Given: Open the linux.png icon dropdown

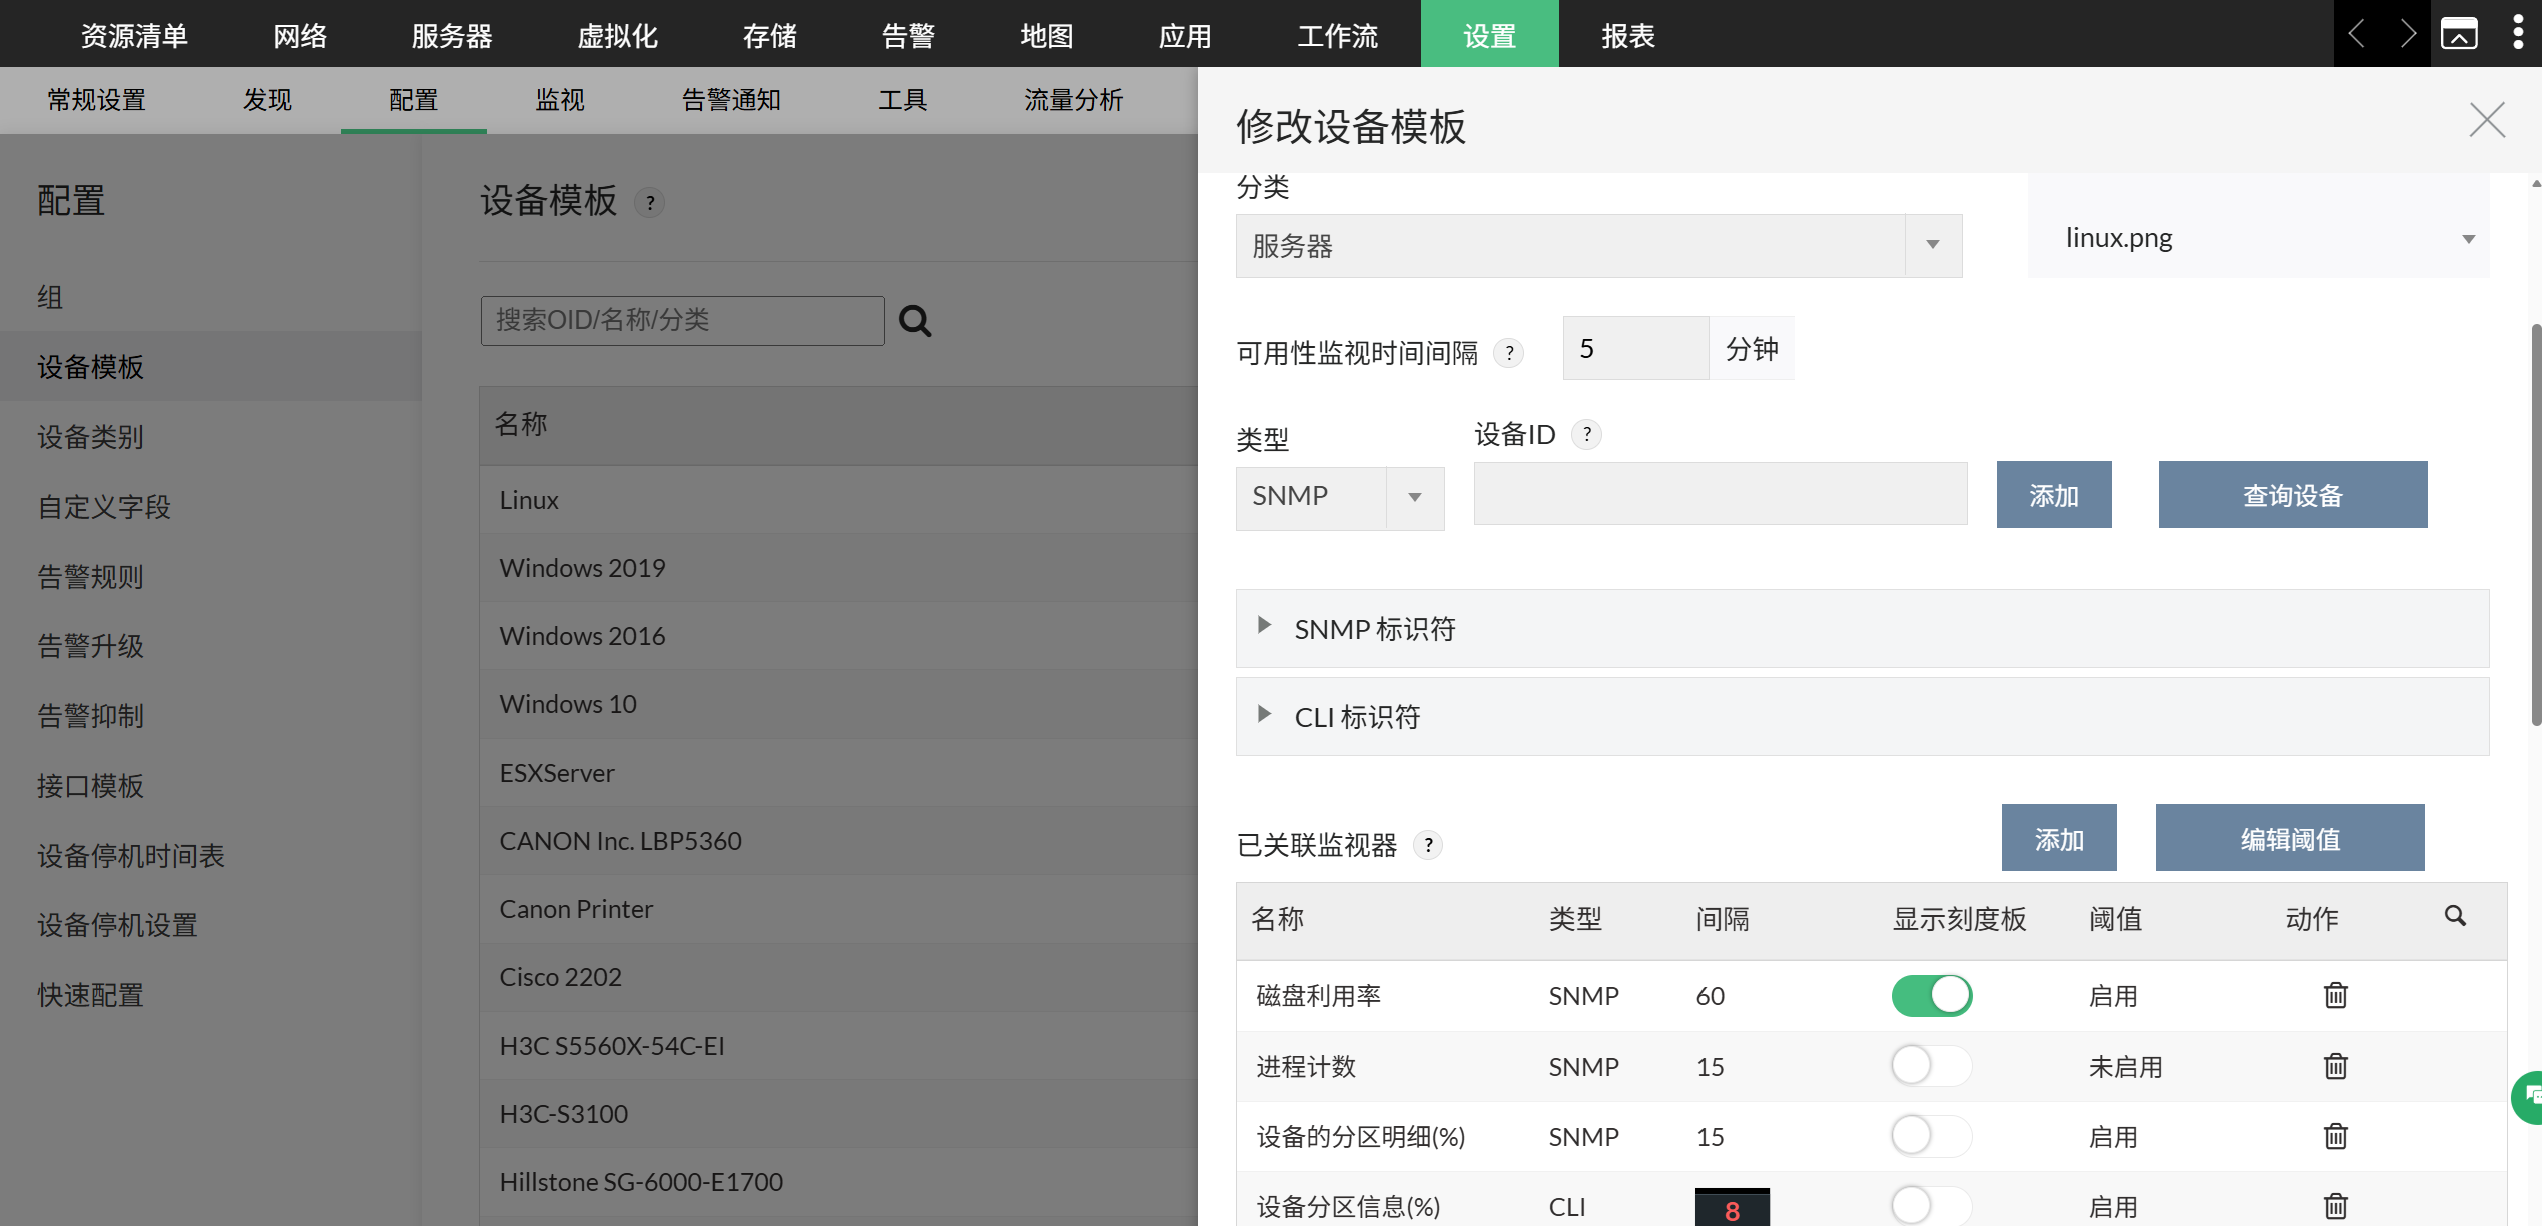Looking at the screenshot, I should [x=2259, y=239].
